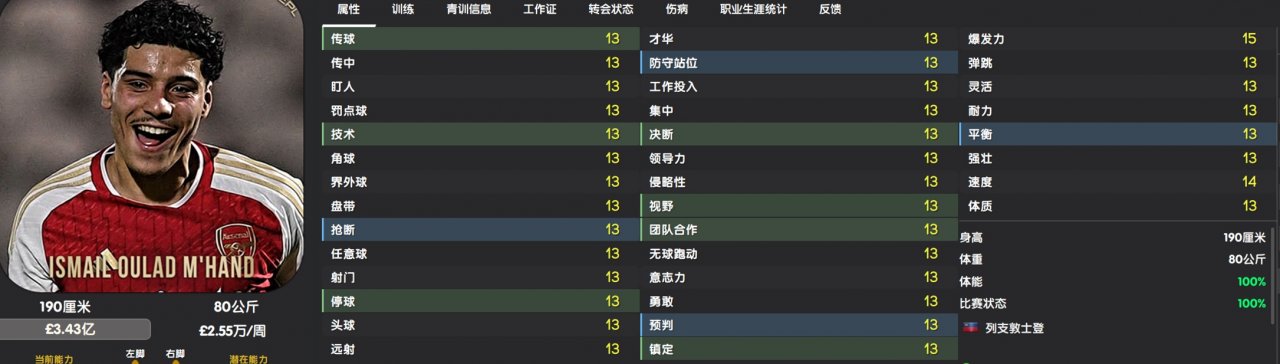Switch to the 反馈 tab
This screenshot has height=364, width=1280.
coord(830,9)
